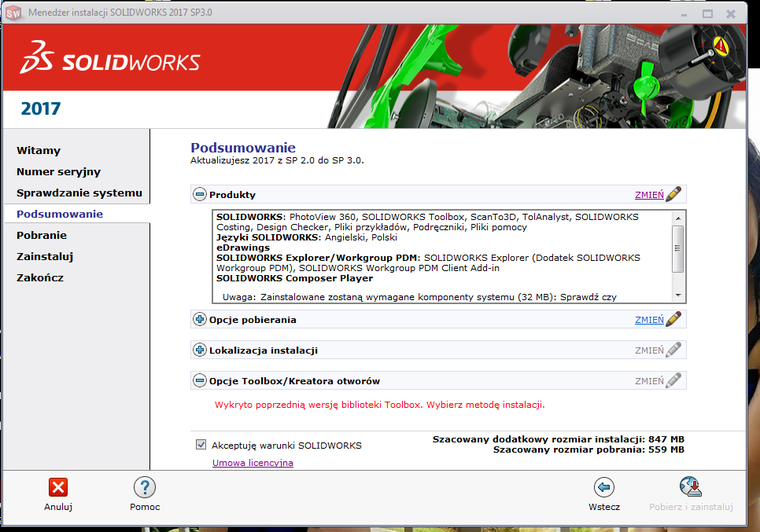Select Pobranie step in sidebar
The image size is (760, 532).
42,235
